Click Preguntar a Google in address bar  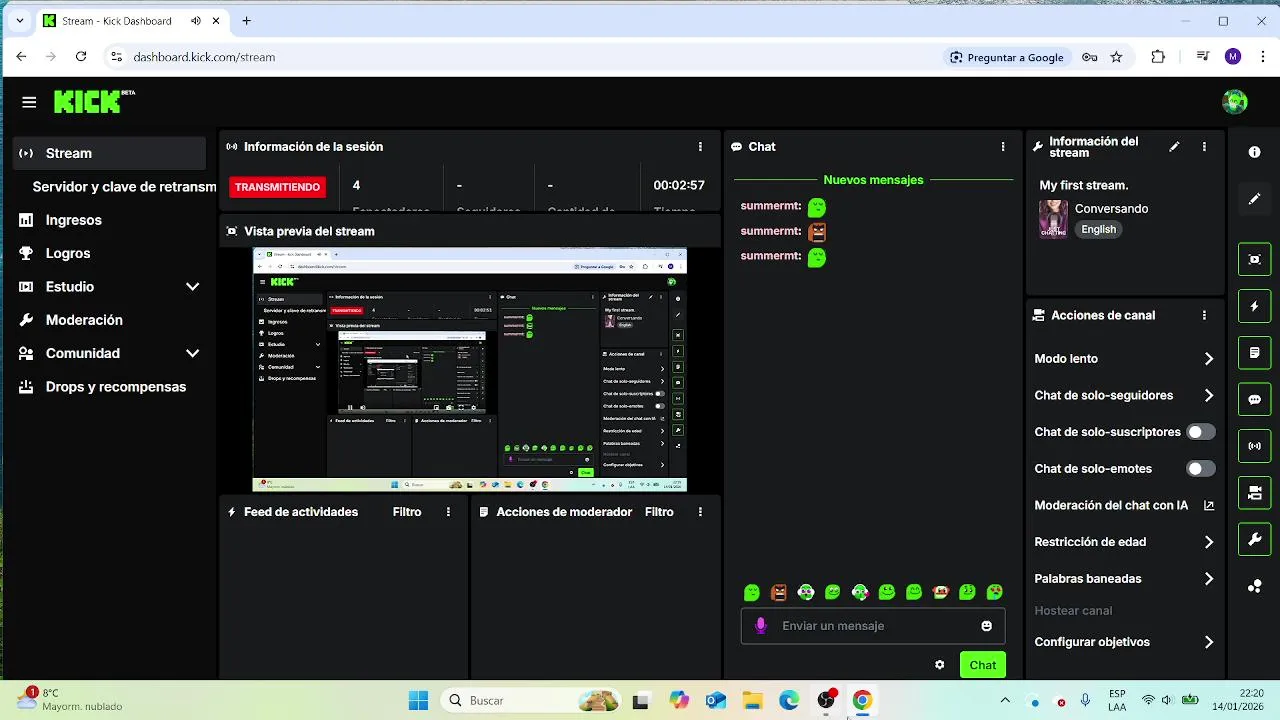[x=1006, y=57]
